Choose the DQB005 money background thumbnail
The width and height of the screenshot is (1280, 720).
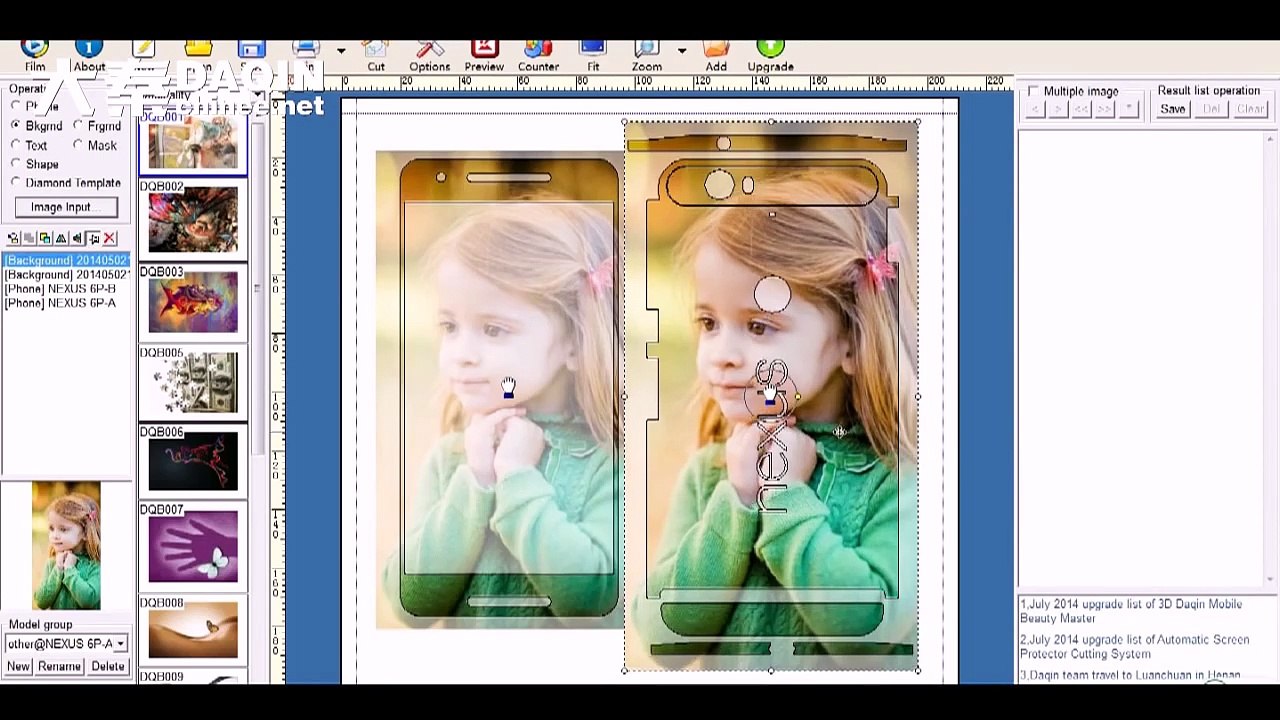pos(193,382)
